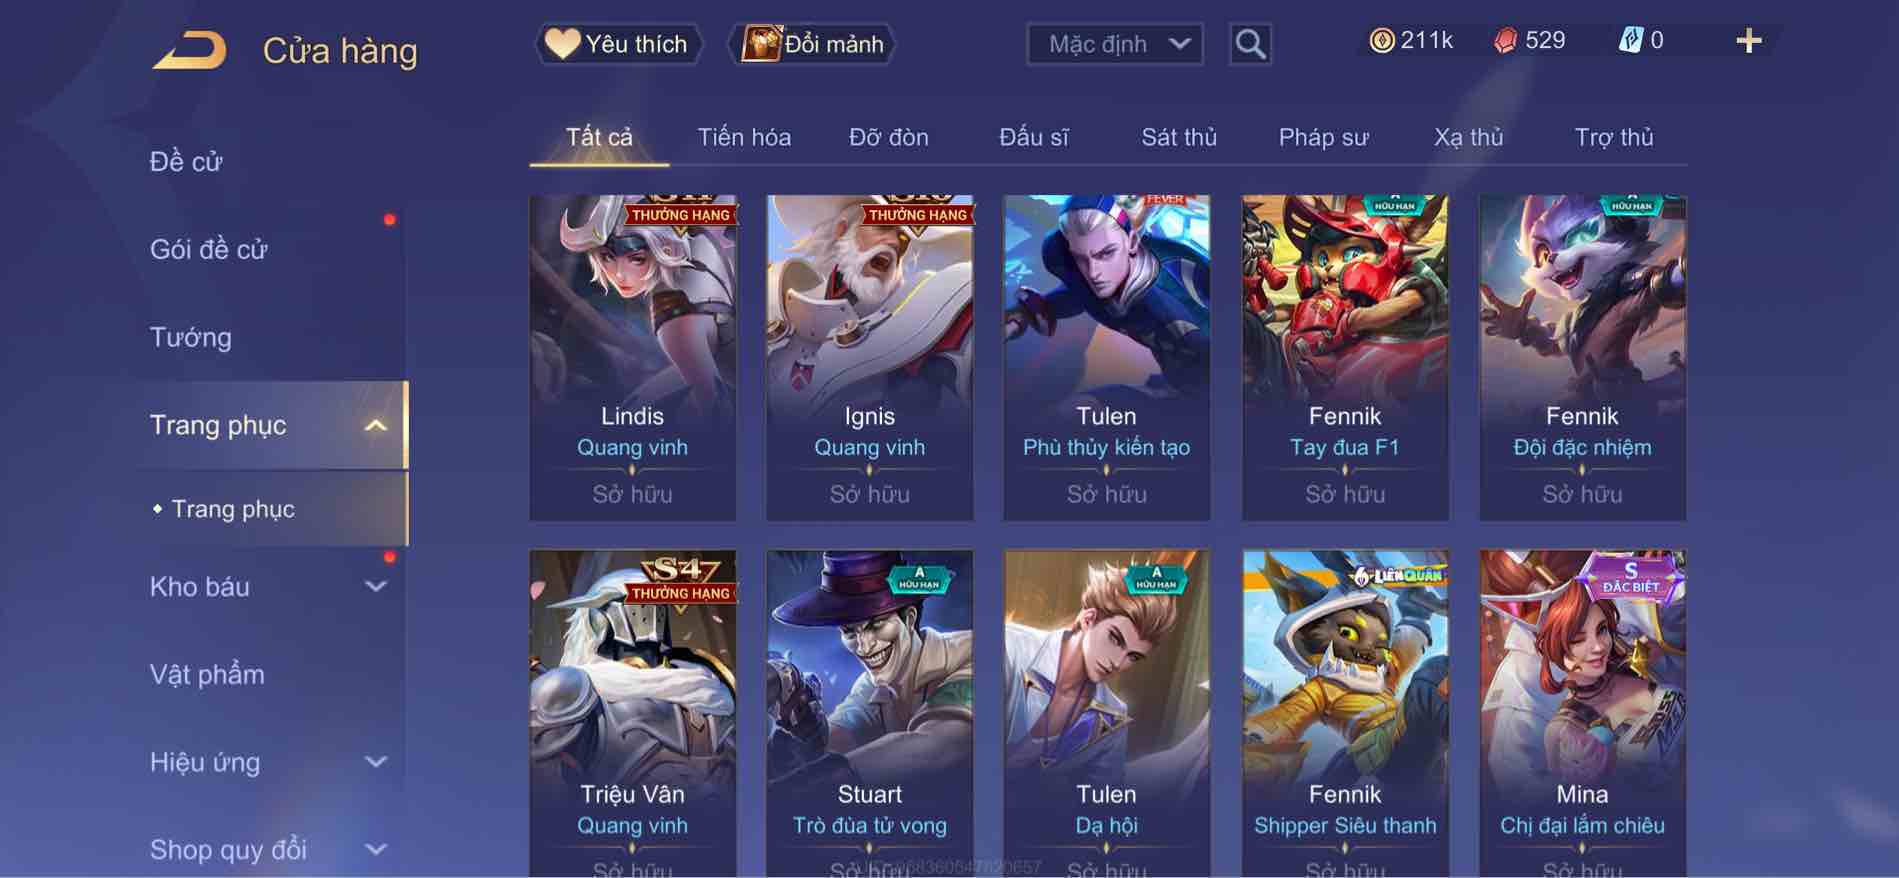Image resolution: width=1899 pixels, height=878 pixels.
Task: Tap the plus icon to add currency
Action: [1748, 41]
